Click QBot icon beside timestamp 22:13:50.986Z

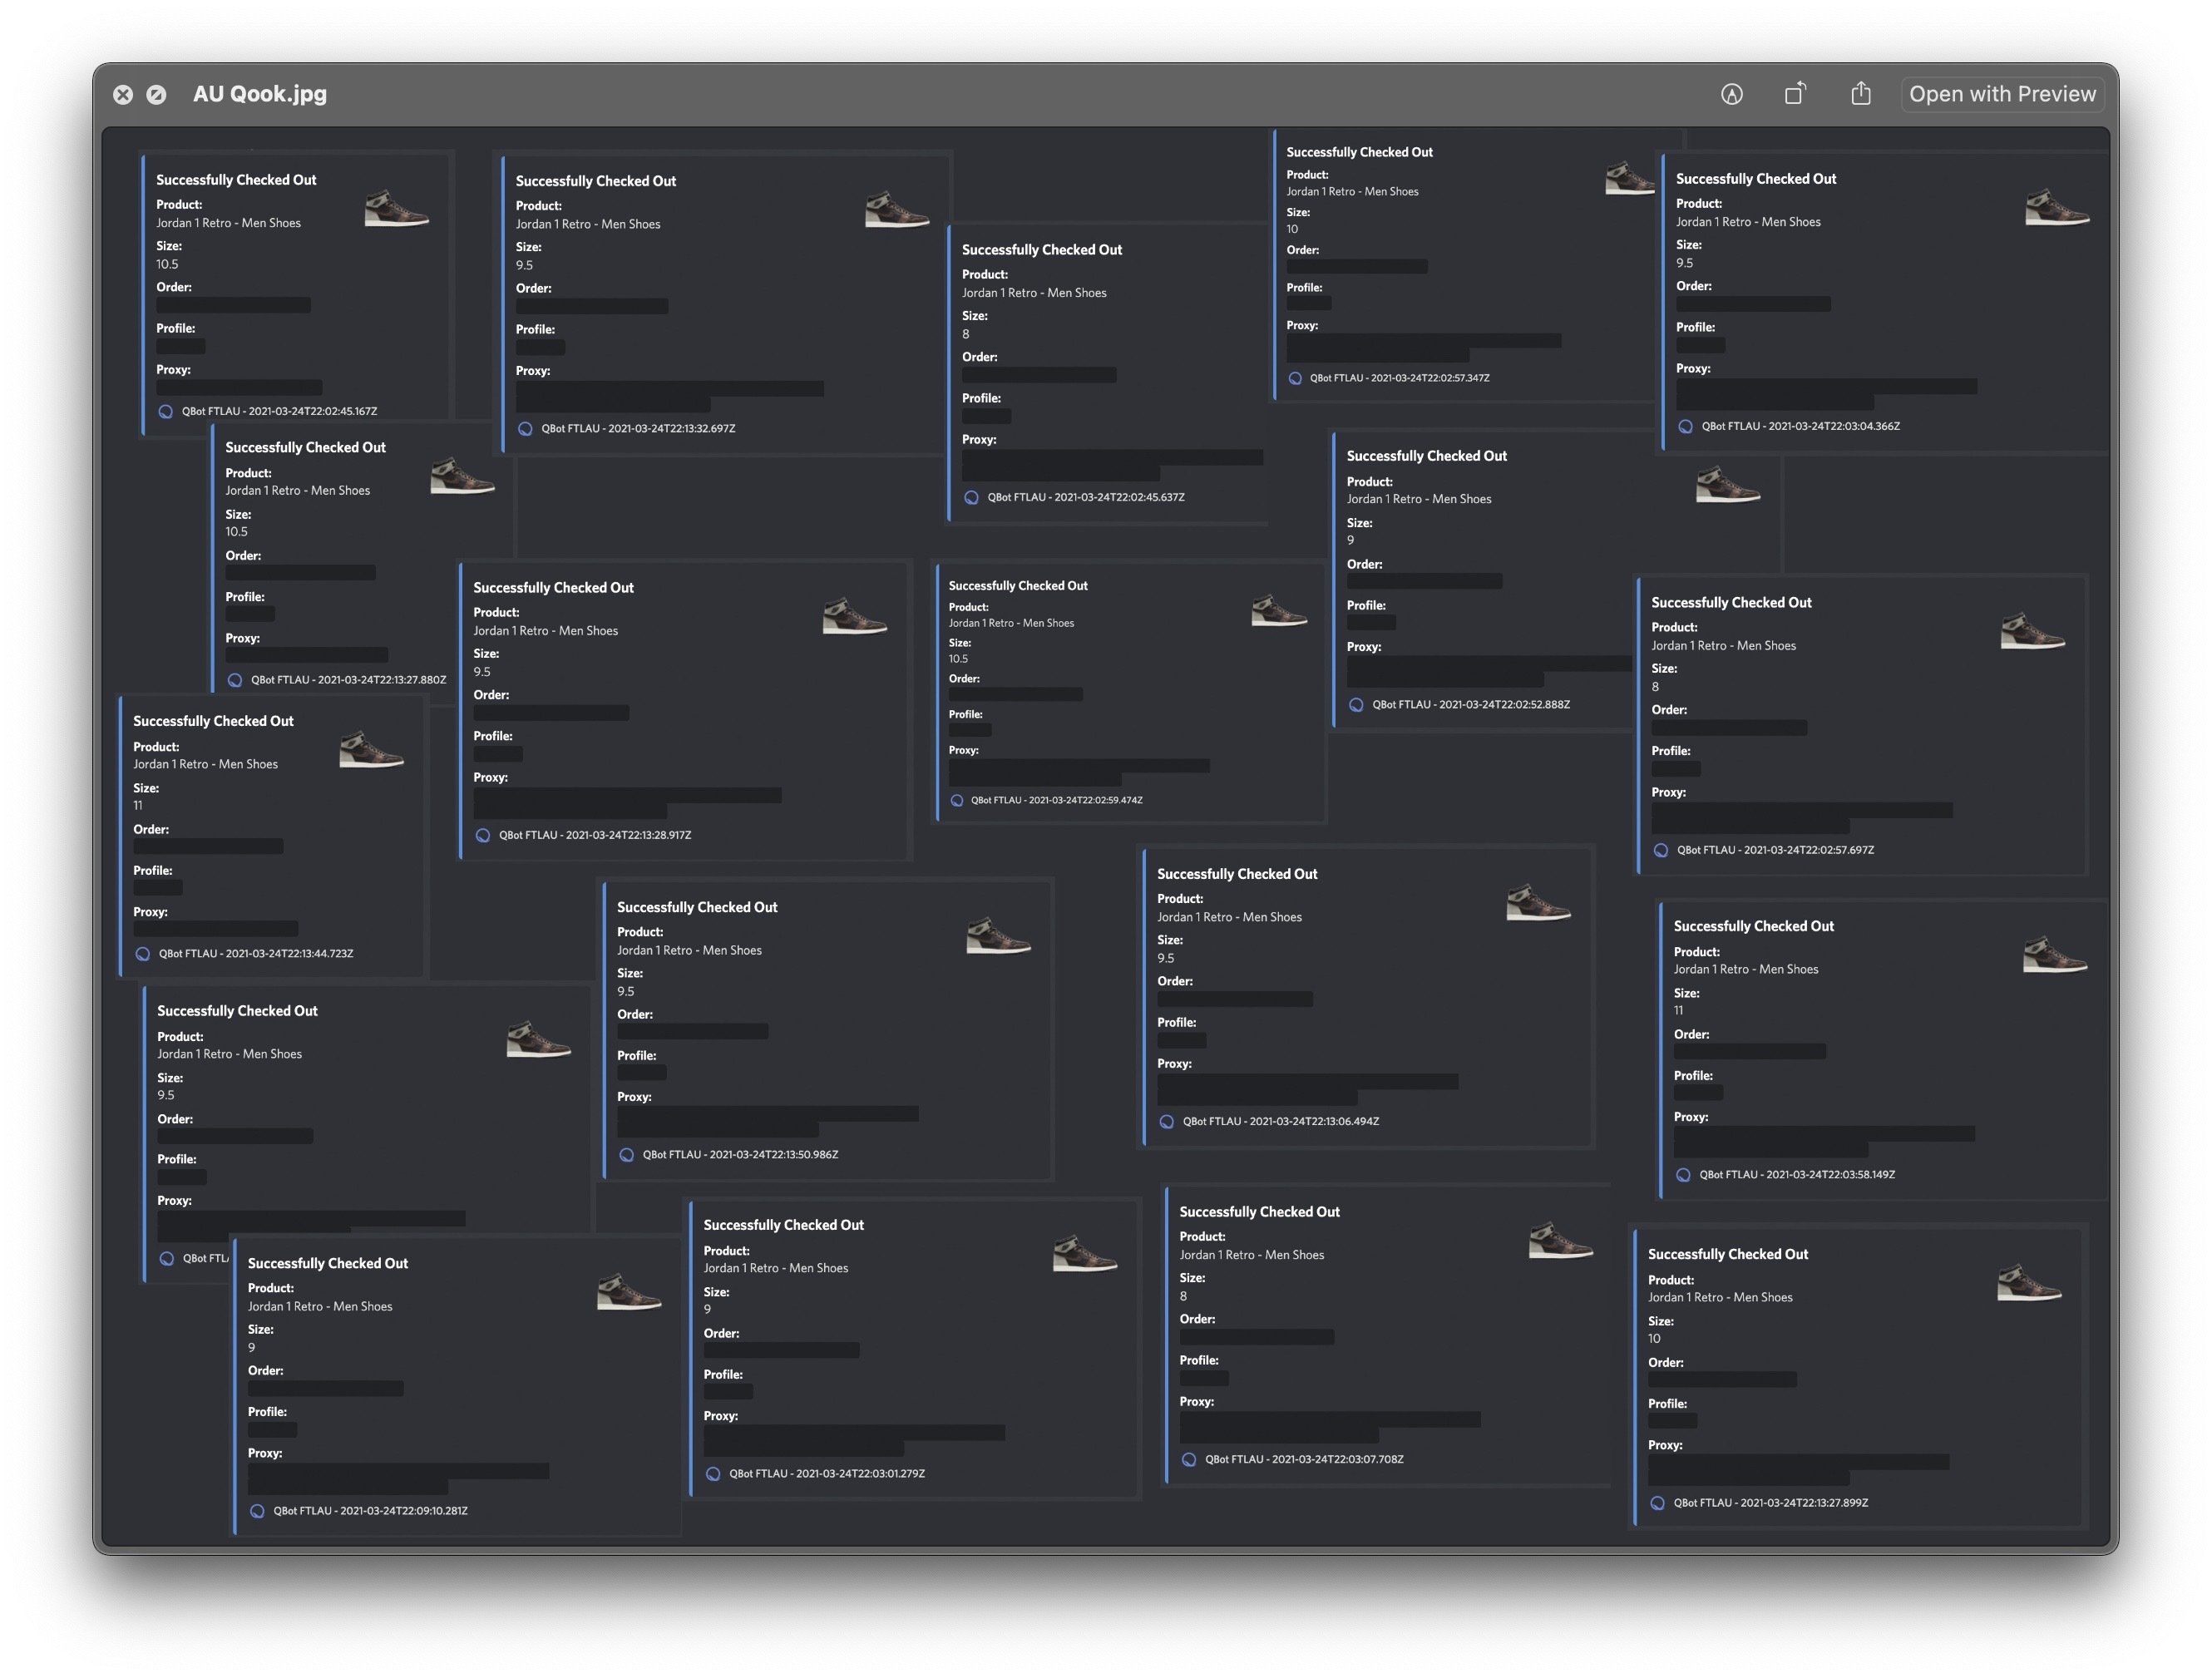(x=627, y=1155)
